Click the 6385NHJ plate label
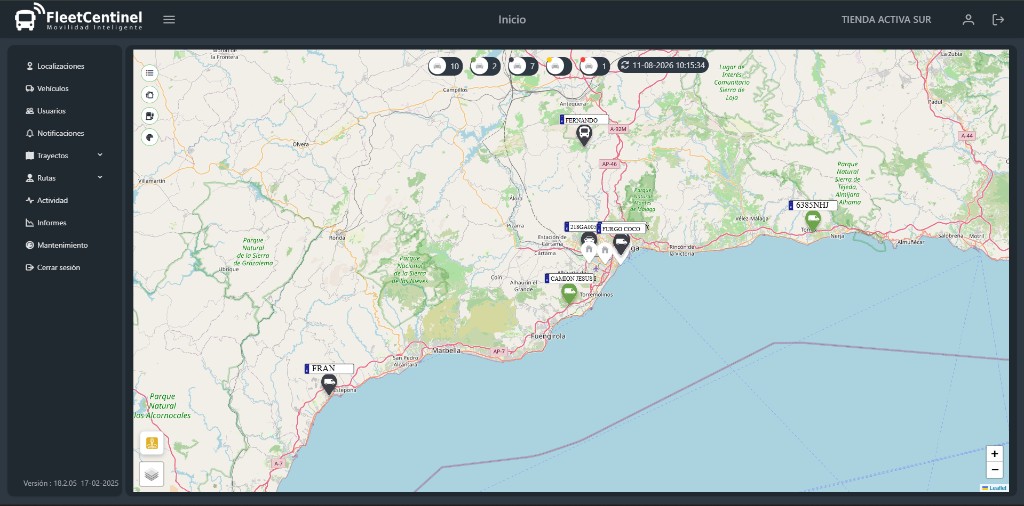1024x506 pixels. click(813, 205)
